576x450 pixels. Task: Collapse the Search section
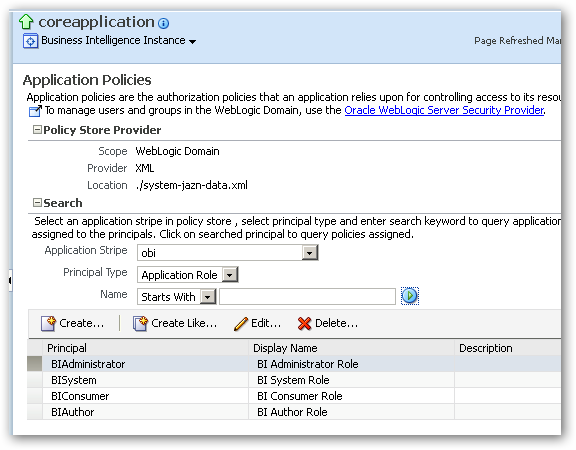(37, 202)
